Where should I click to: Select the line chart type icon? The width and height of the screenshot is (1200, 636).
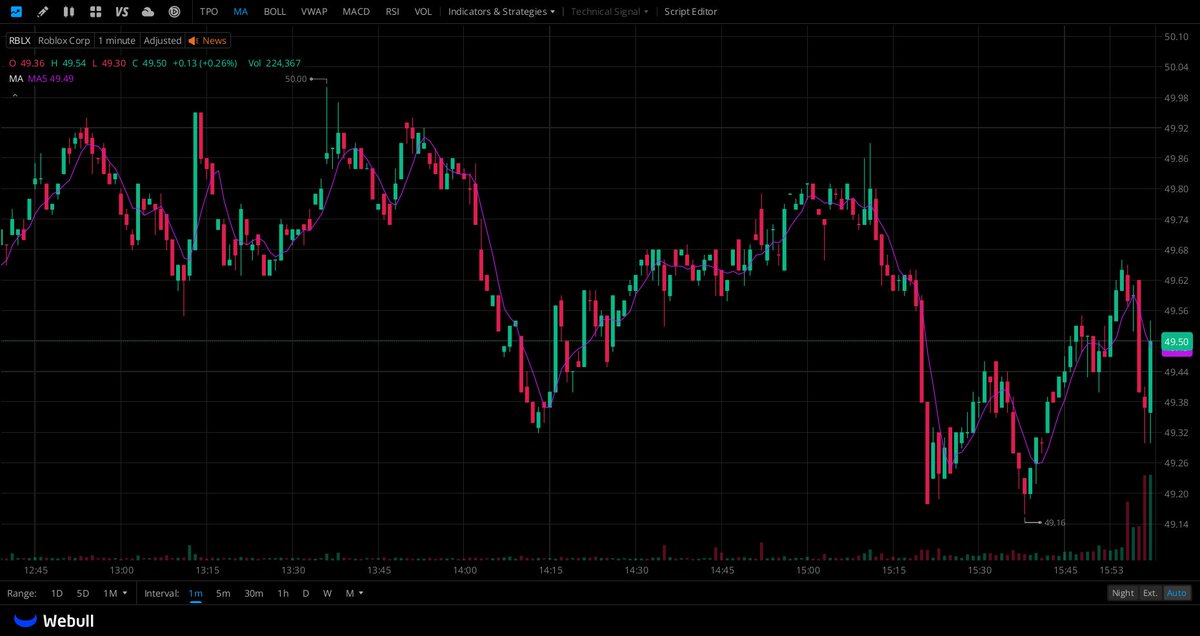point(16,11)
